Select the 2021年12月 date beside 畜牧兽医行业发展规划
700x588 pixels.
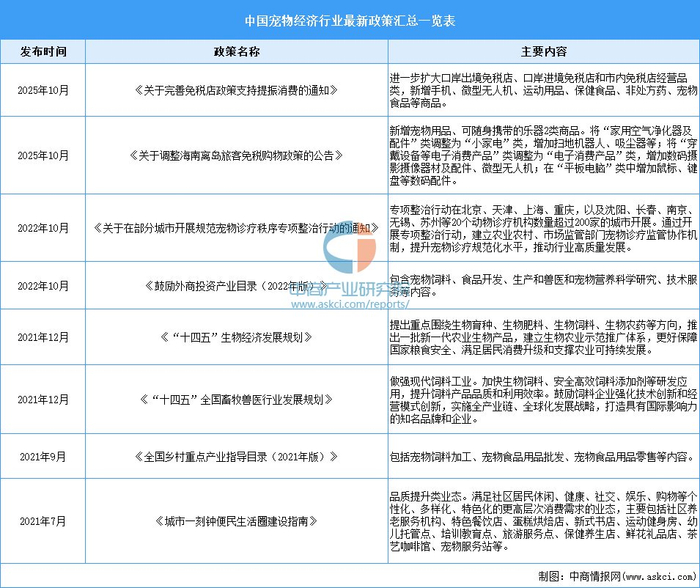[43, 400]
